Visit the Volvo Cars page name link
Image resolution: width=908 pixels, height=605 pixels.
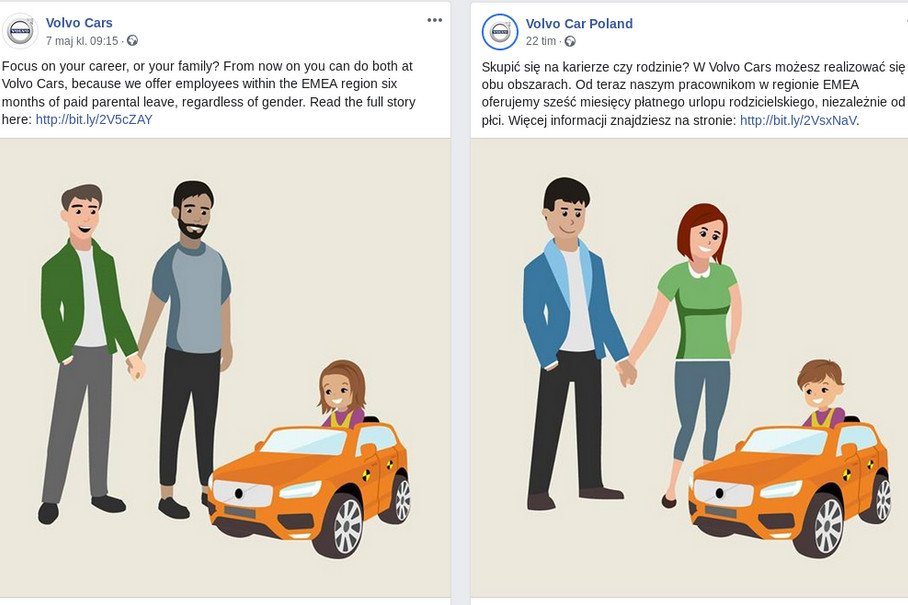(79, 23)
